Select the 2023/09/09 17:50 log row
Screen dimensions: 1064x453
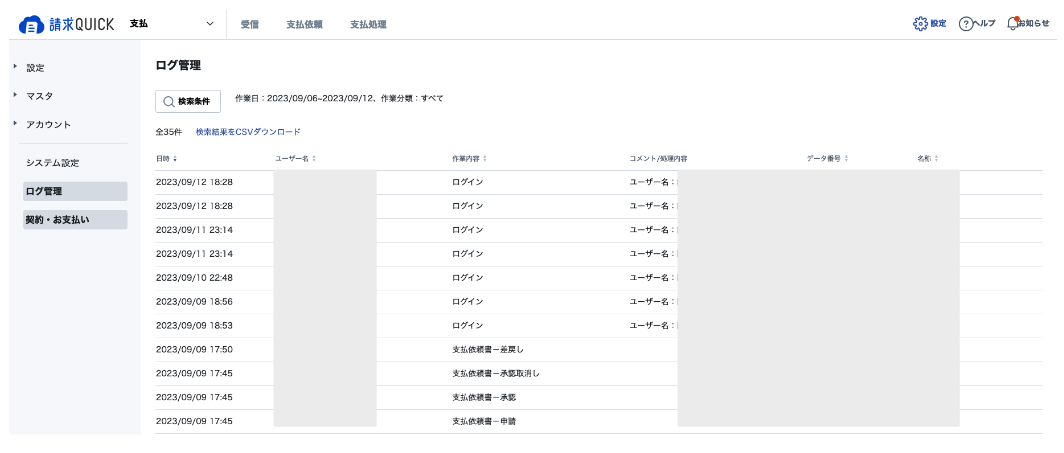598,350
